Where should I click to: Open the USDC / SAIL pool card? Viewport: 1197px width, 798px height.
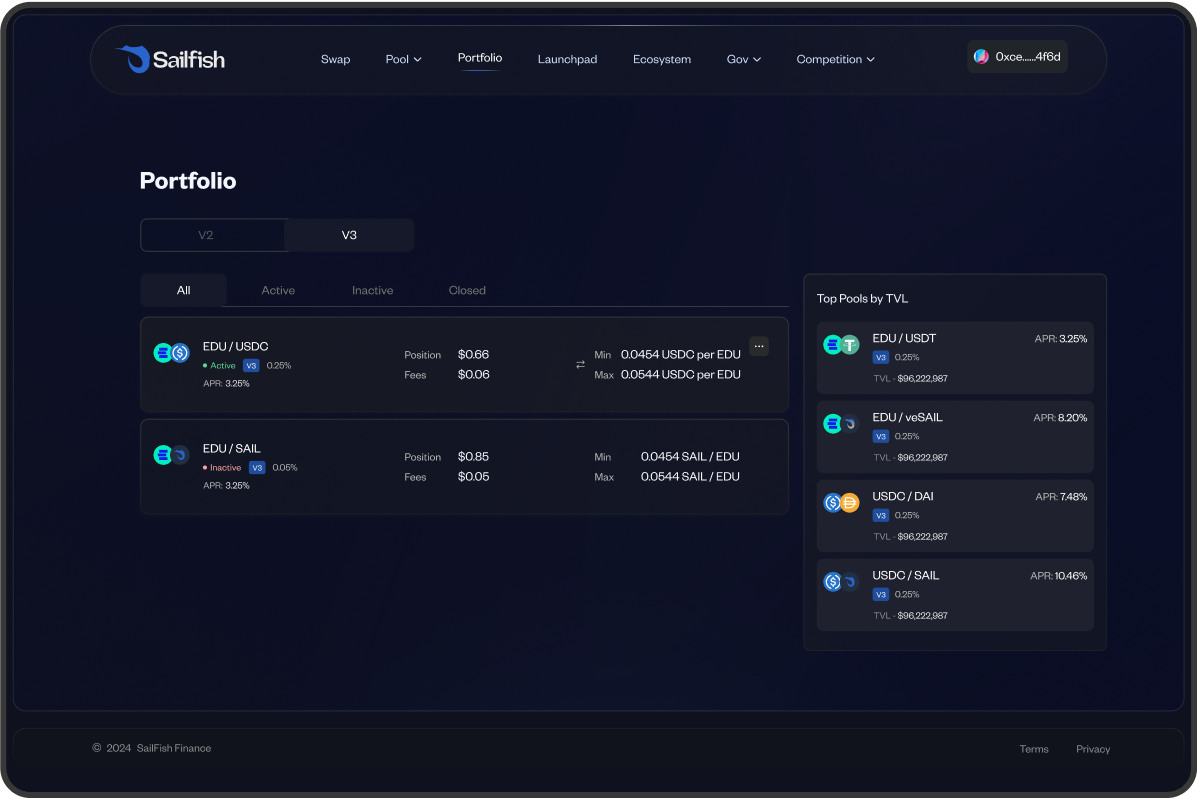pos(954,595)
